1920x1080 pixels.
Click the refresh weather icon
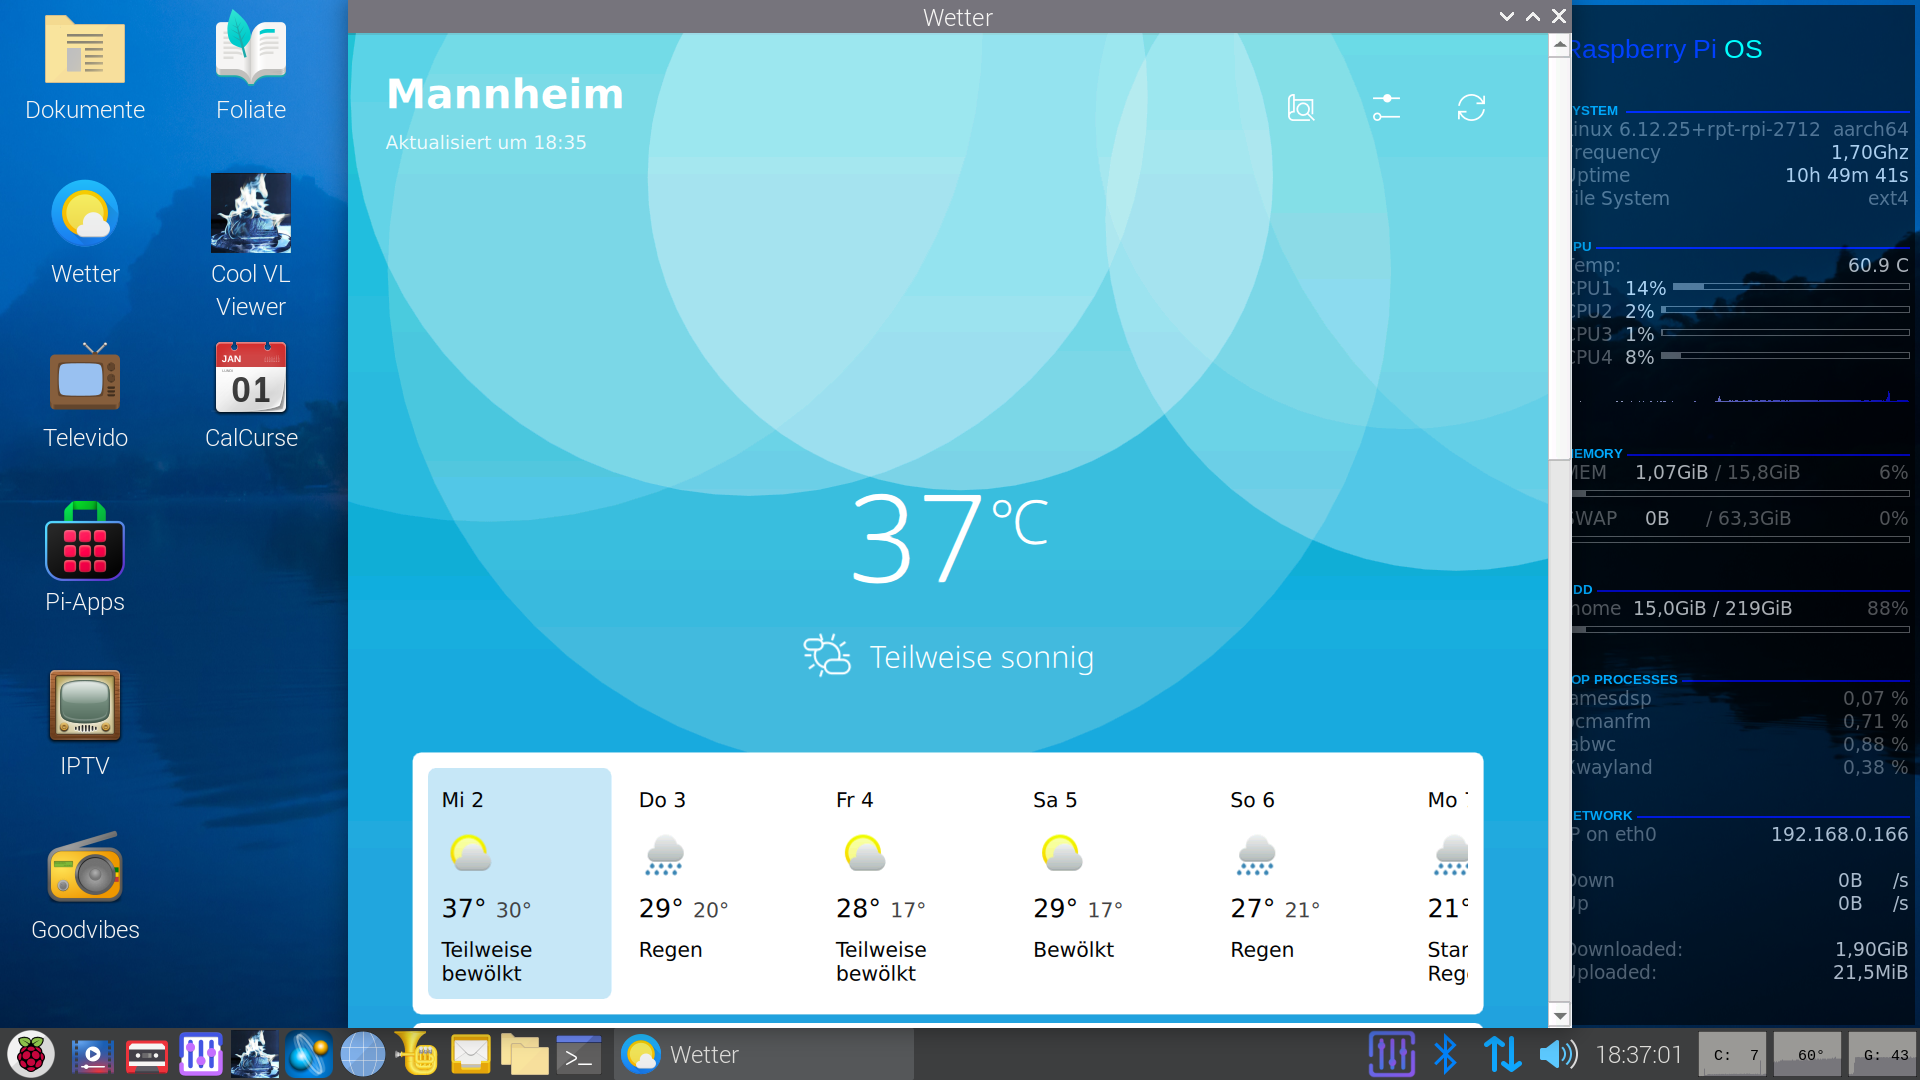(1471, 108)
